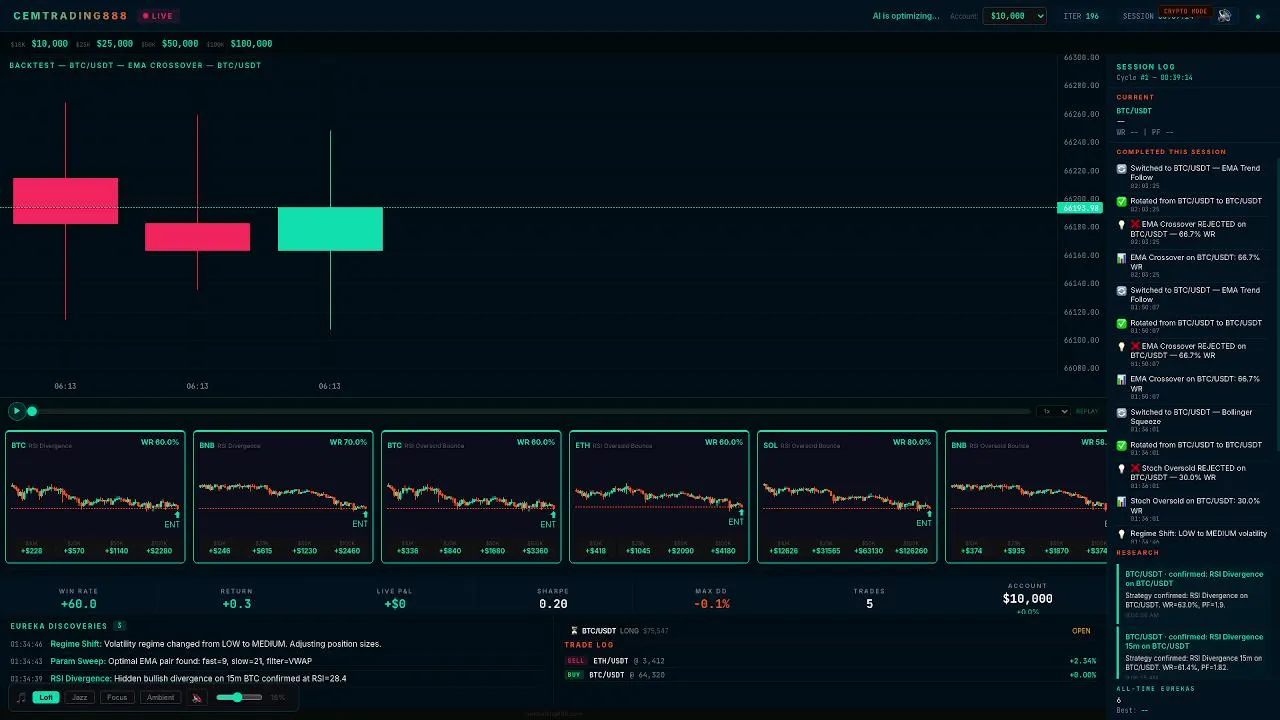Open 'RSI Divergence on BTC/USDT' research card
Image resolution: width=1280 pixels, height=720 pixels.
click(1193, 594)
